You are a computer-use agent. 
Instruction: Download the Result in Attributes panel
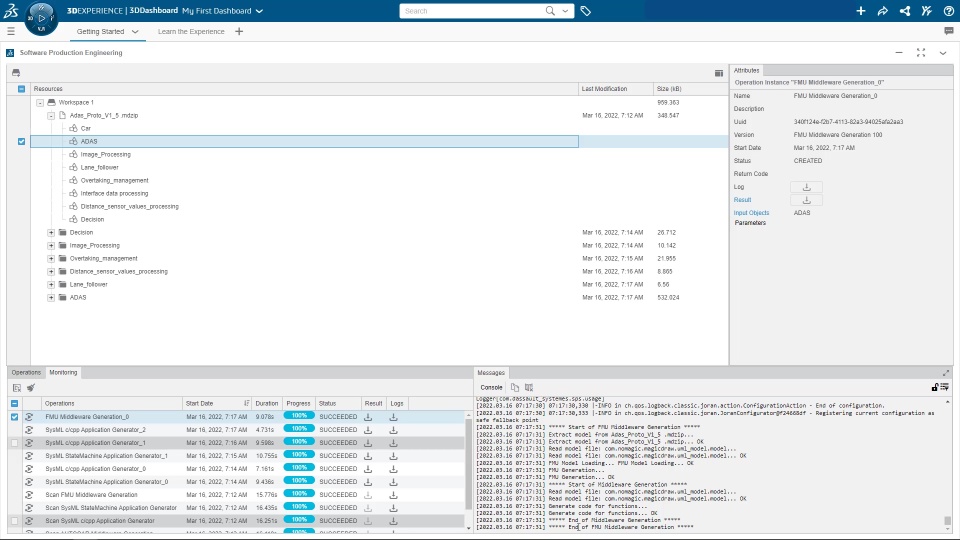click(806, 200)
